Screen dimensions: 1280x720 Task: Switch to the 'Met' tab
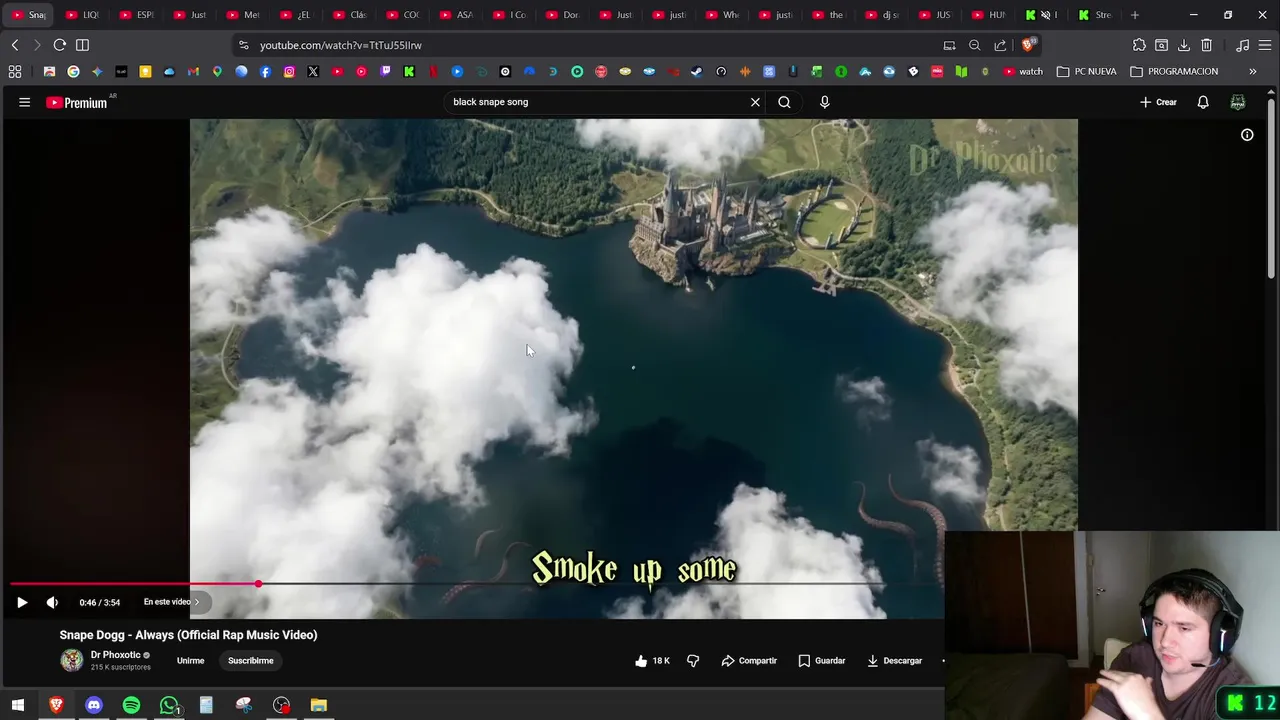point(243,15)
